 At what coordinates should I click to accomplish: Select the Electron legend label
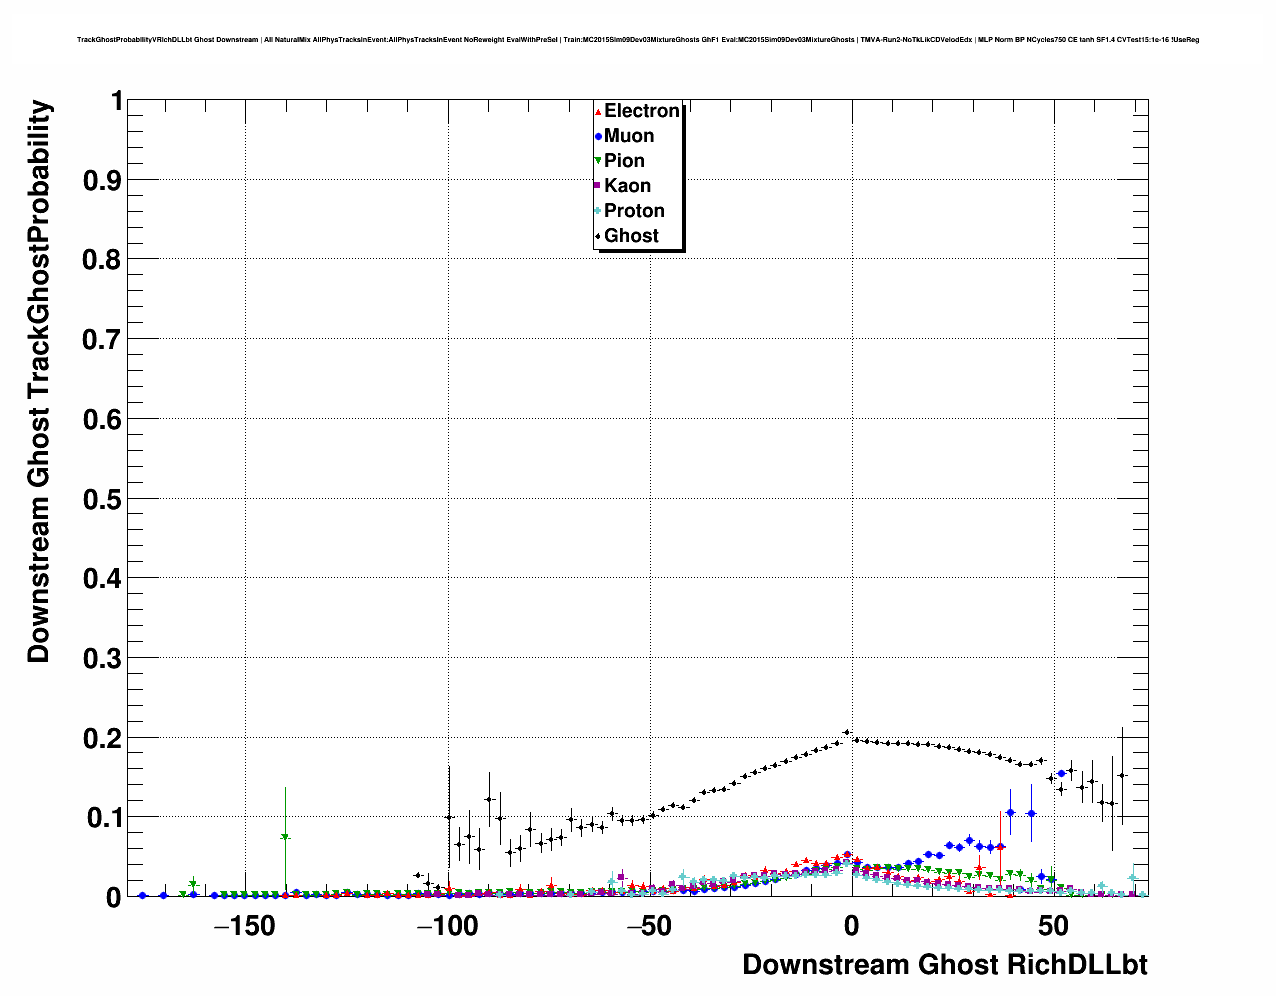point(642,111)
